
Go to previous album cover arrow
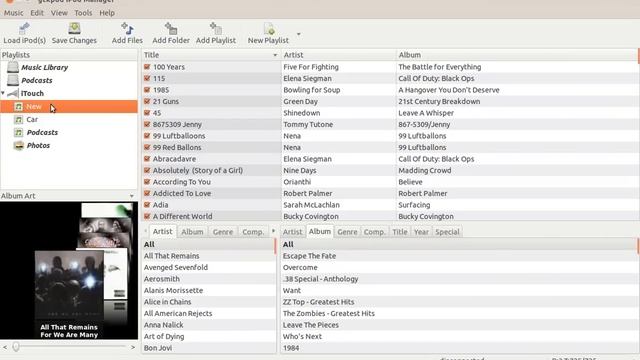(x=5, y=347)
